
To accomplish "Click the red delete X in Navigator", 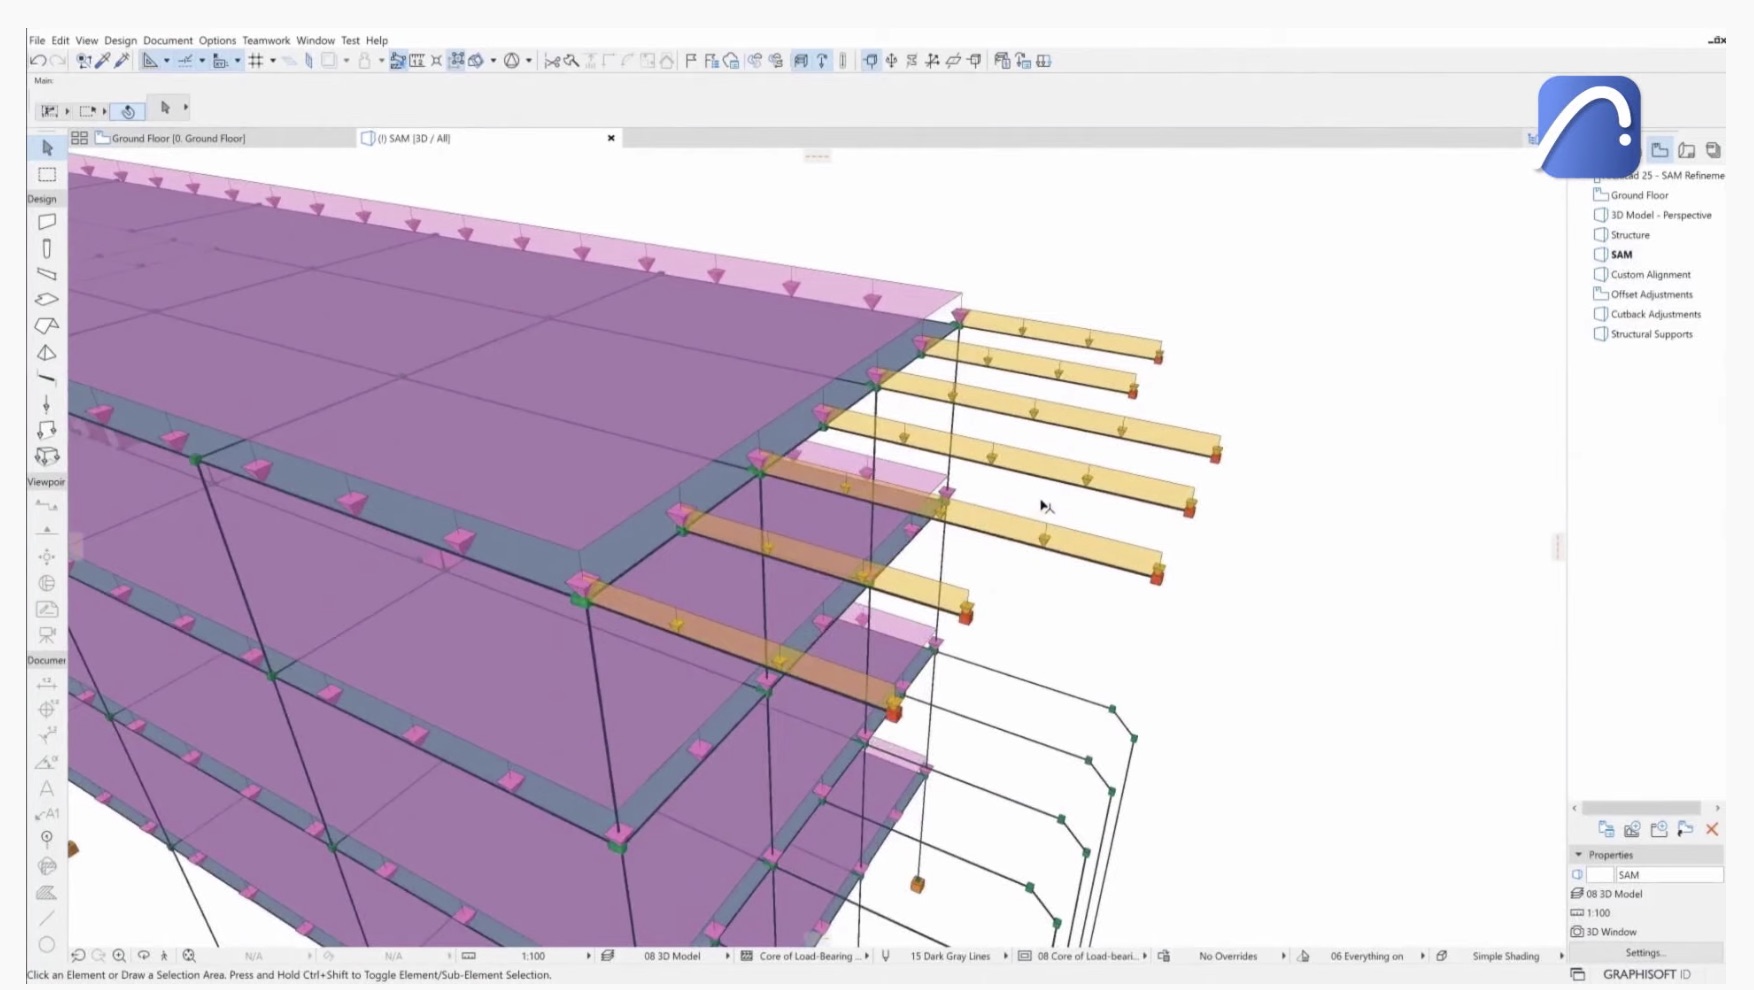I will click(1712, 829).
